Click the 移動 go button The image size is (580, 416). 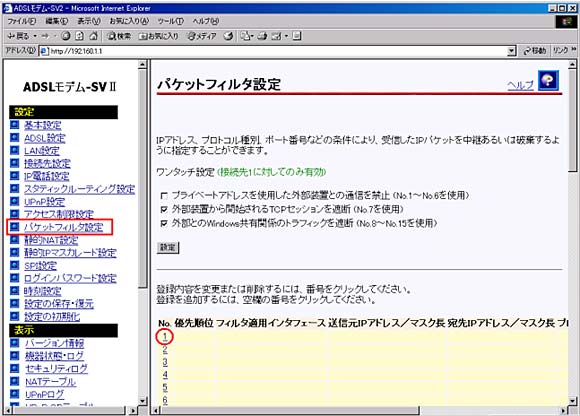click(x=535, y=51)
